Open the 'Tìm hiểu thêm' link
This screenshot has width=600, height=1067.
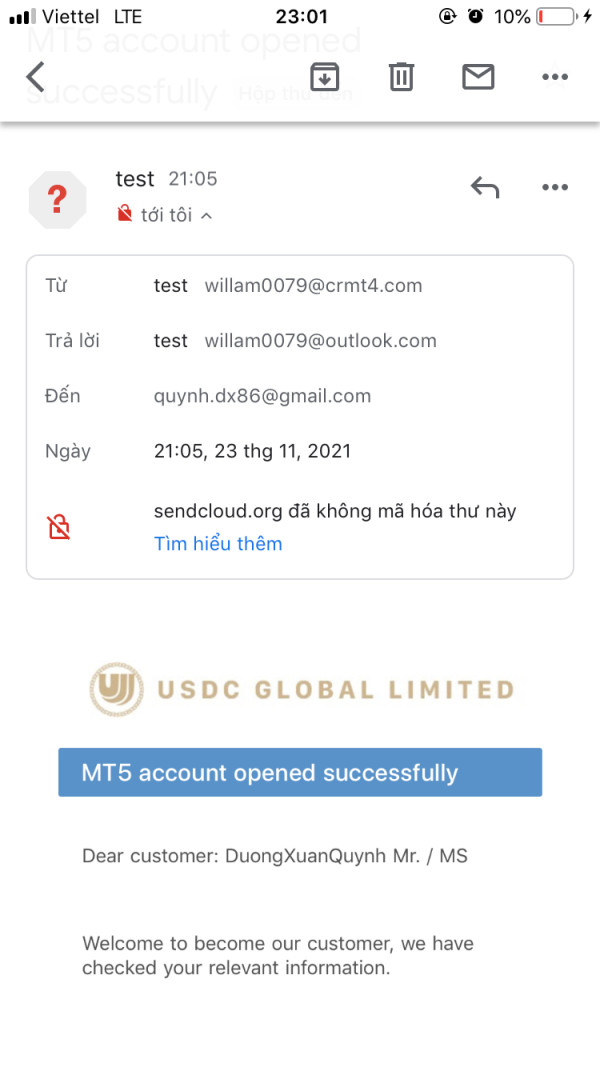pos(218,544)
